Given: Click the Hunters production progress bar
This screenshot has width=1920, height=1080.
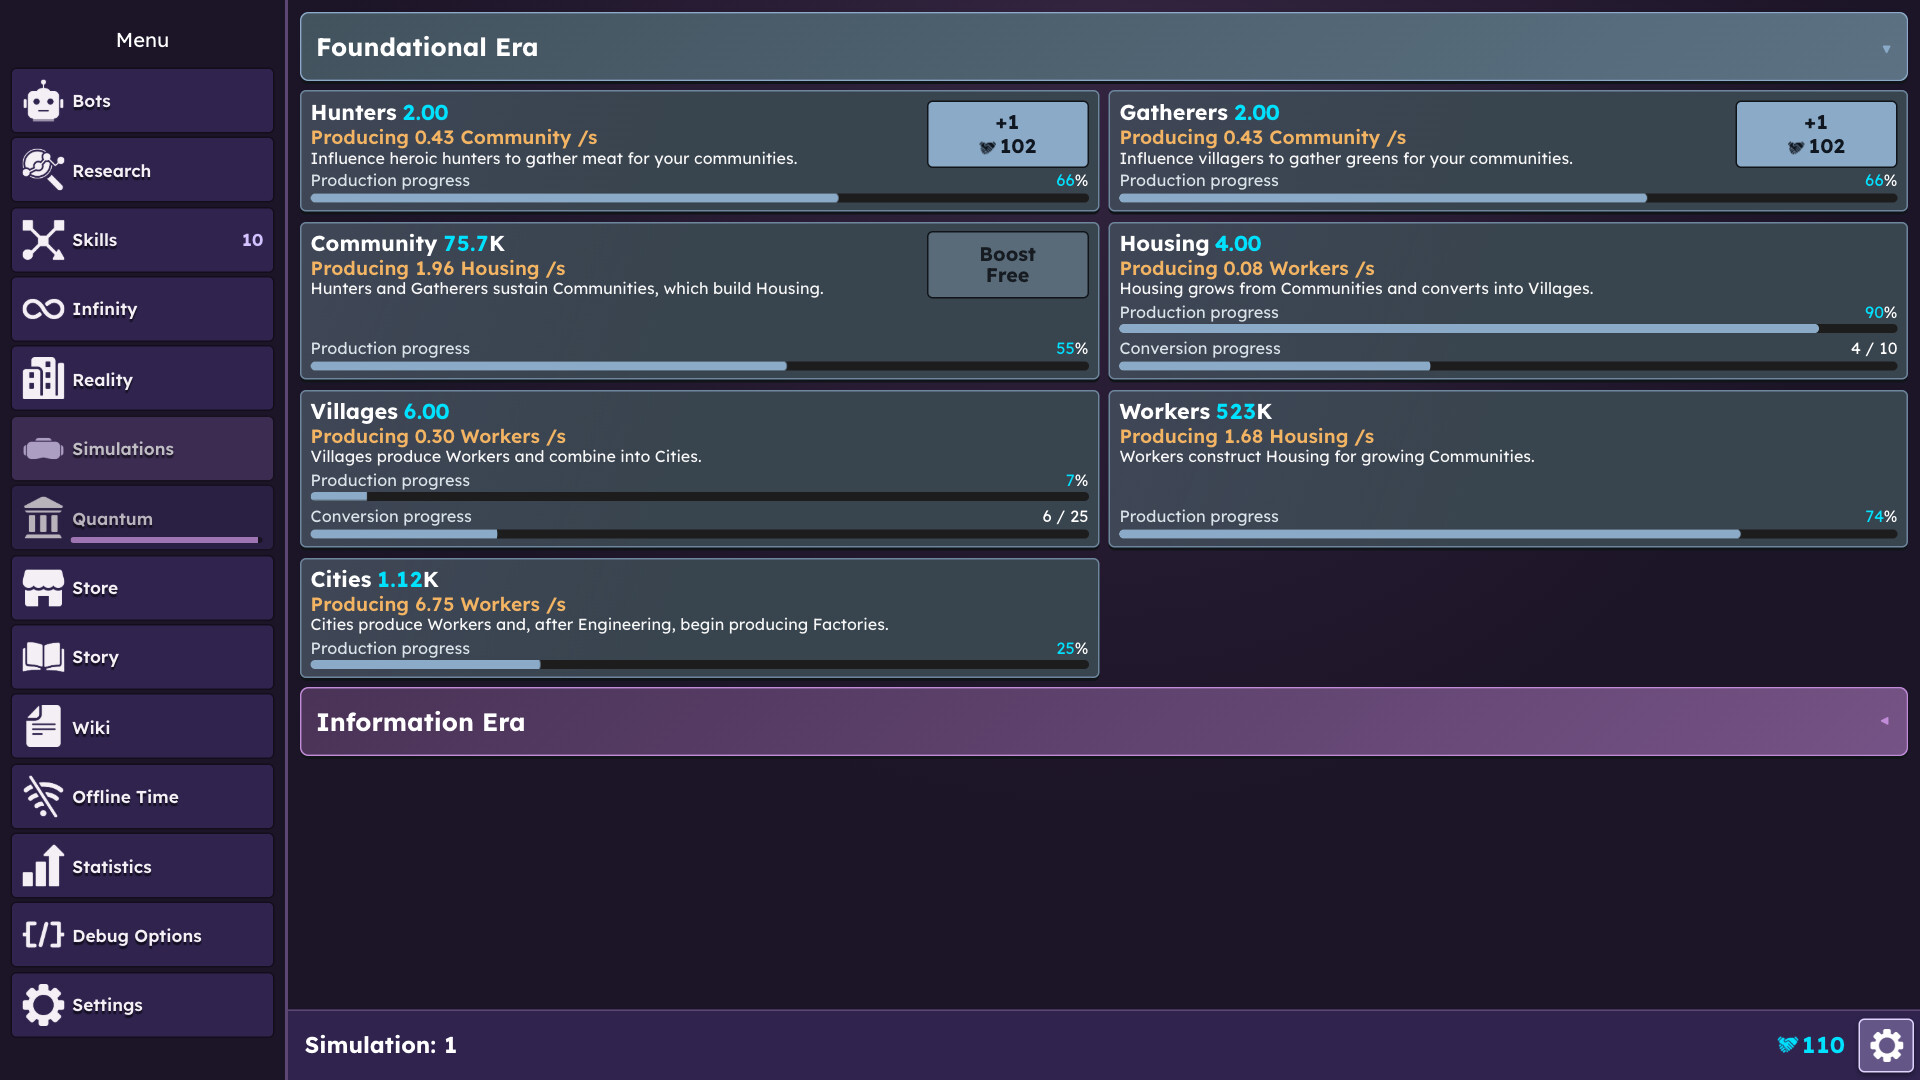Looking at the screenshot, I should [x=699, y=198].
